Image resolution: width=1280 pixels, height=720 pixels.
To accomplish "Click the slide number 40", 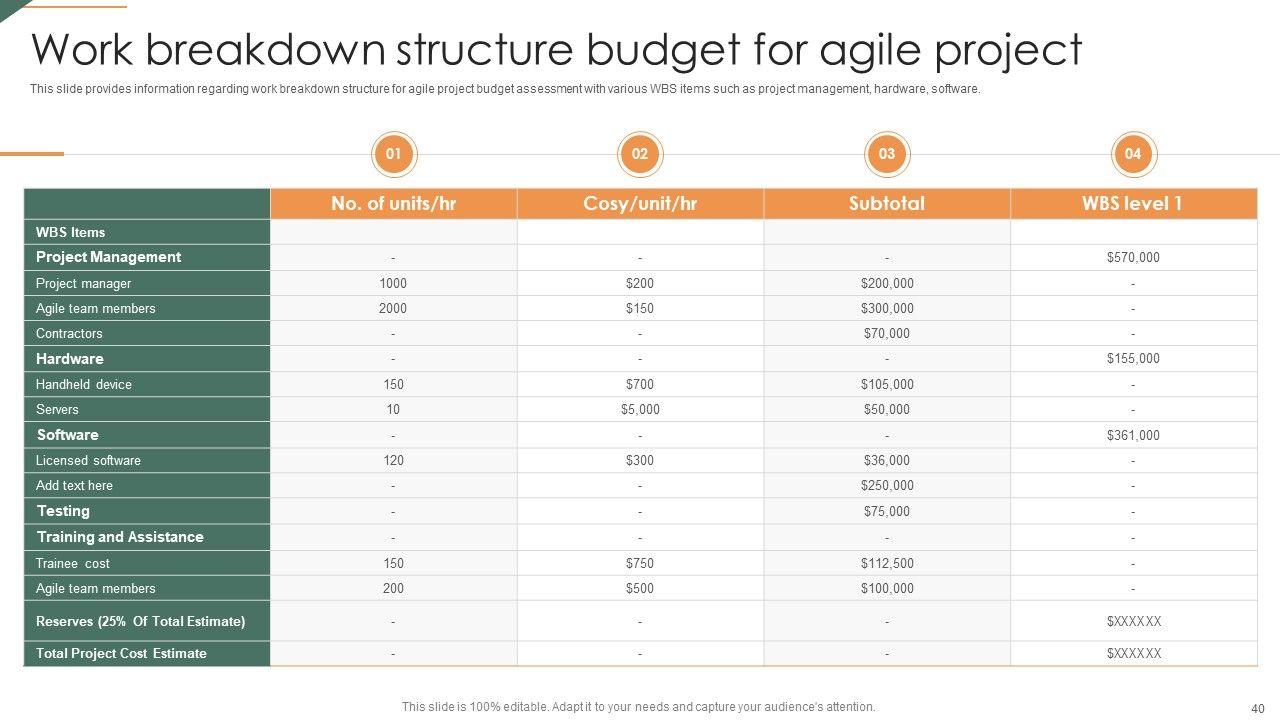I will (1258, 708).
